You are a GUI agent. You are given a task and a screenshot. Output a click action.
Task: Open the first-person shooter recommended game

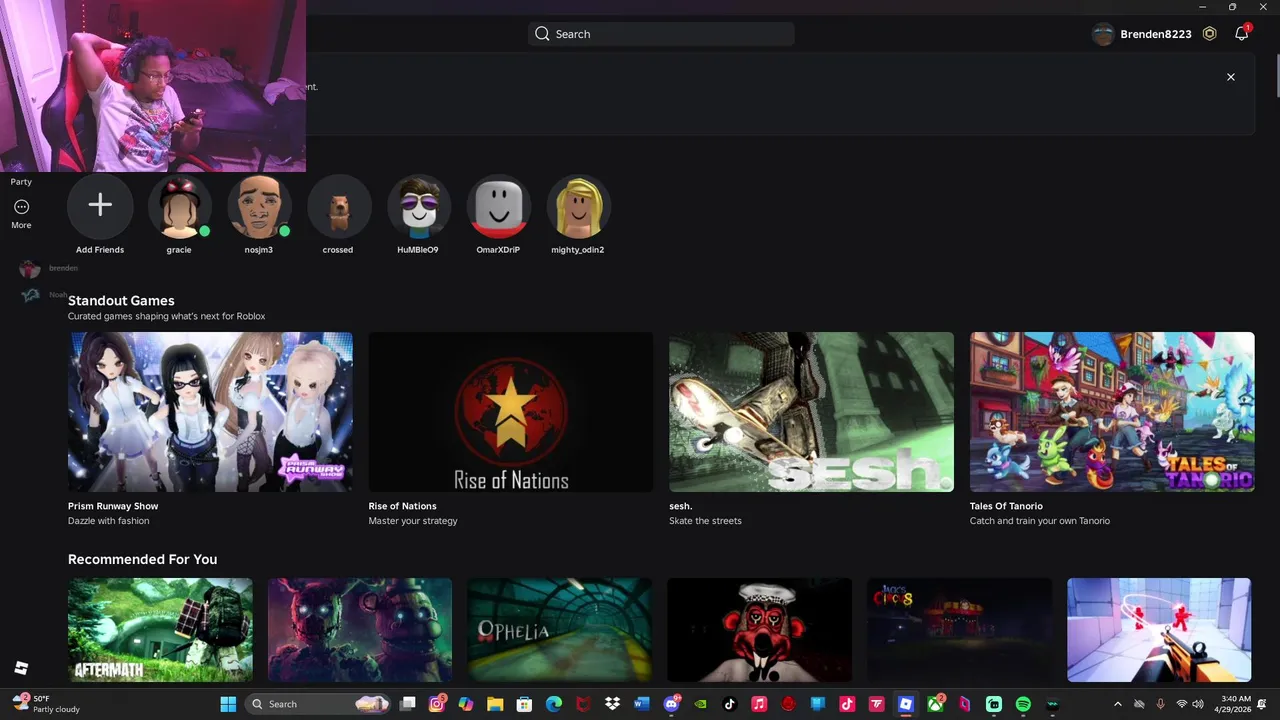1159,630
